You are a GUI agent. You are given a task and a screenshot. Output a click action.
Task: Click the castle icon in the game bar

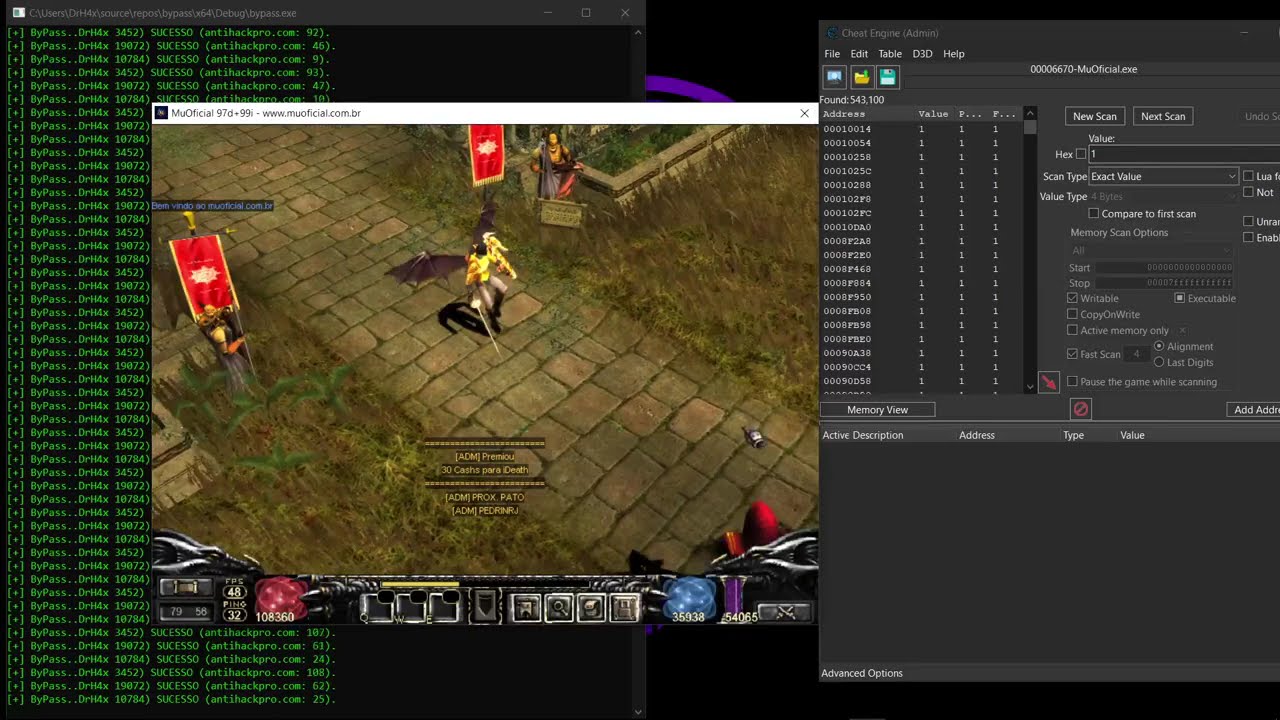click(x=526, y=607)
